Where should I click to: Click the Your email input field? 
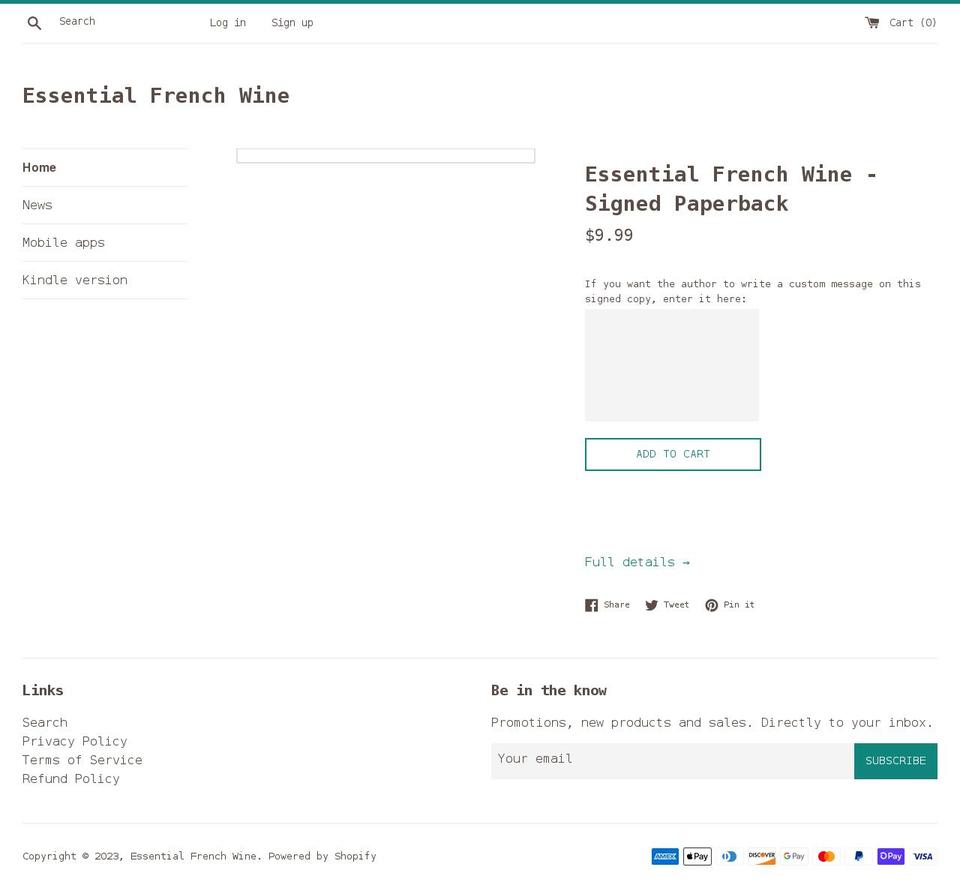(x=672, y=760)
